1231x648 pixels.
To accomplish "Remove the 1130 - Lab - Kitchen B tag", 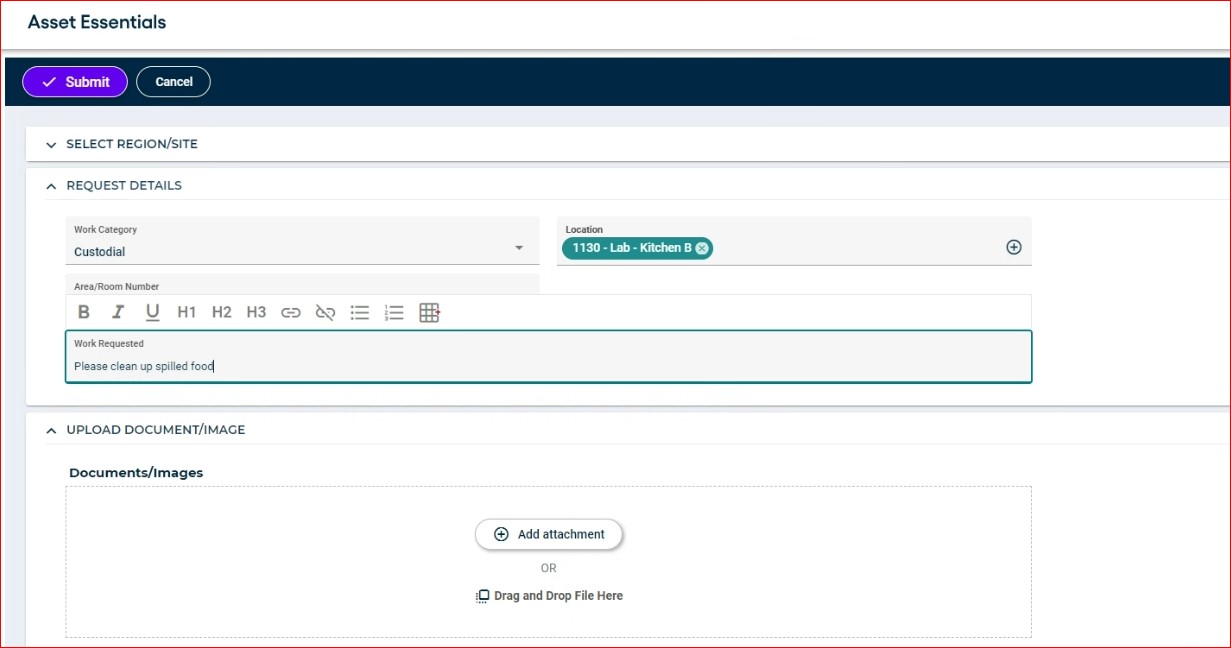I will point(702,248).
